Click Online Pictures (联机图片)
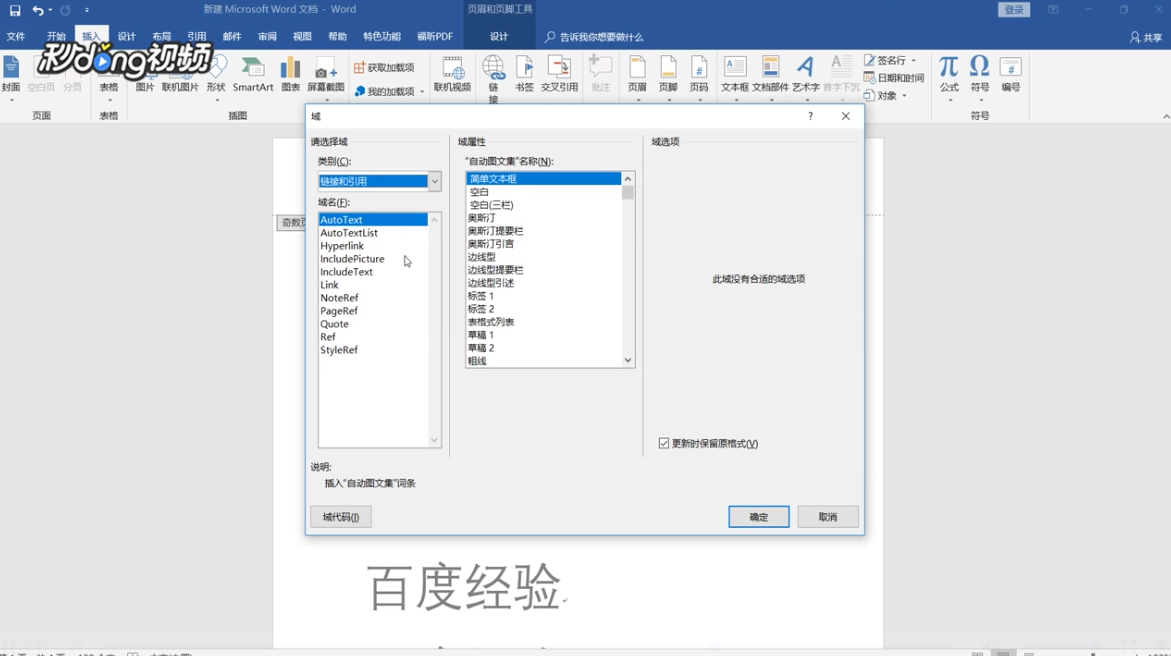 click(x=180, y=75)
